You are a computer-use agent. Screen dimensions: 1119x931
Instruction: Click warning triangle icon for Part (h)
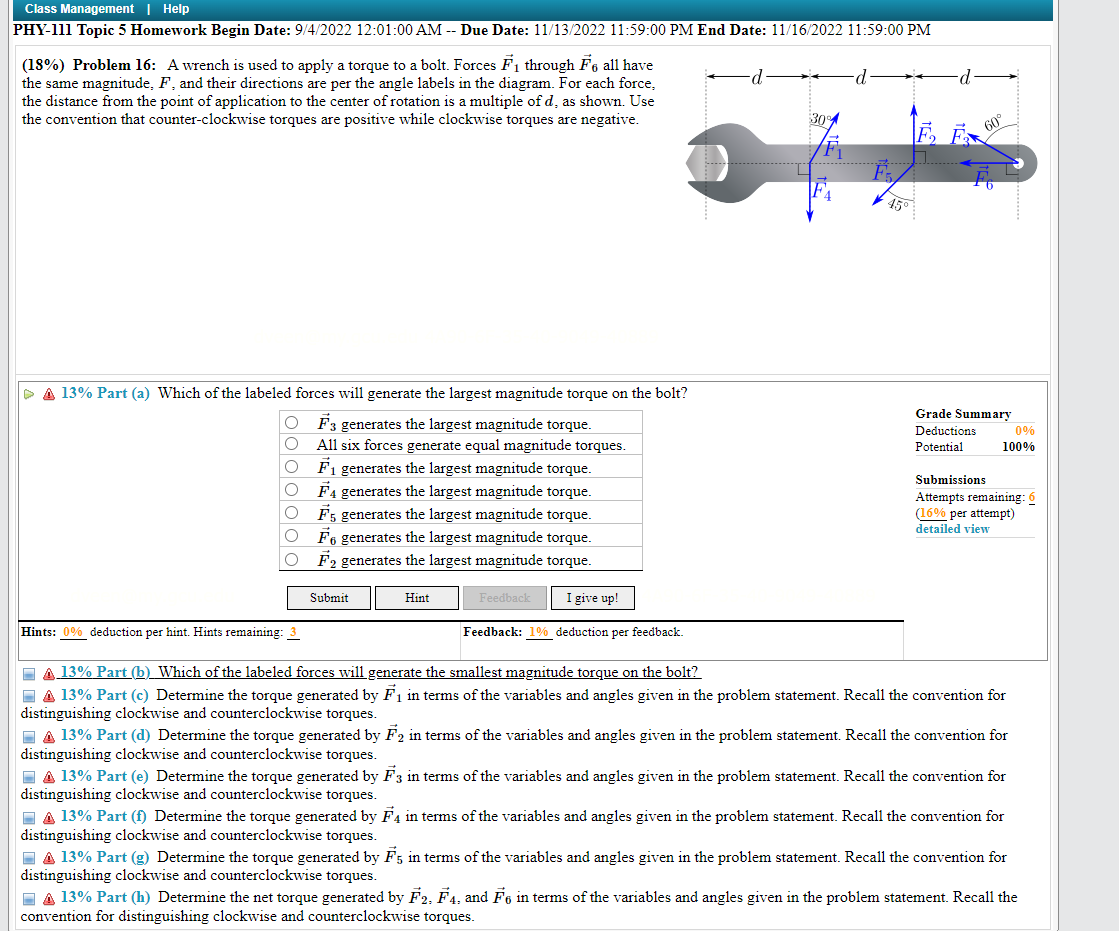tap(49, 898)
